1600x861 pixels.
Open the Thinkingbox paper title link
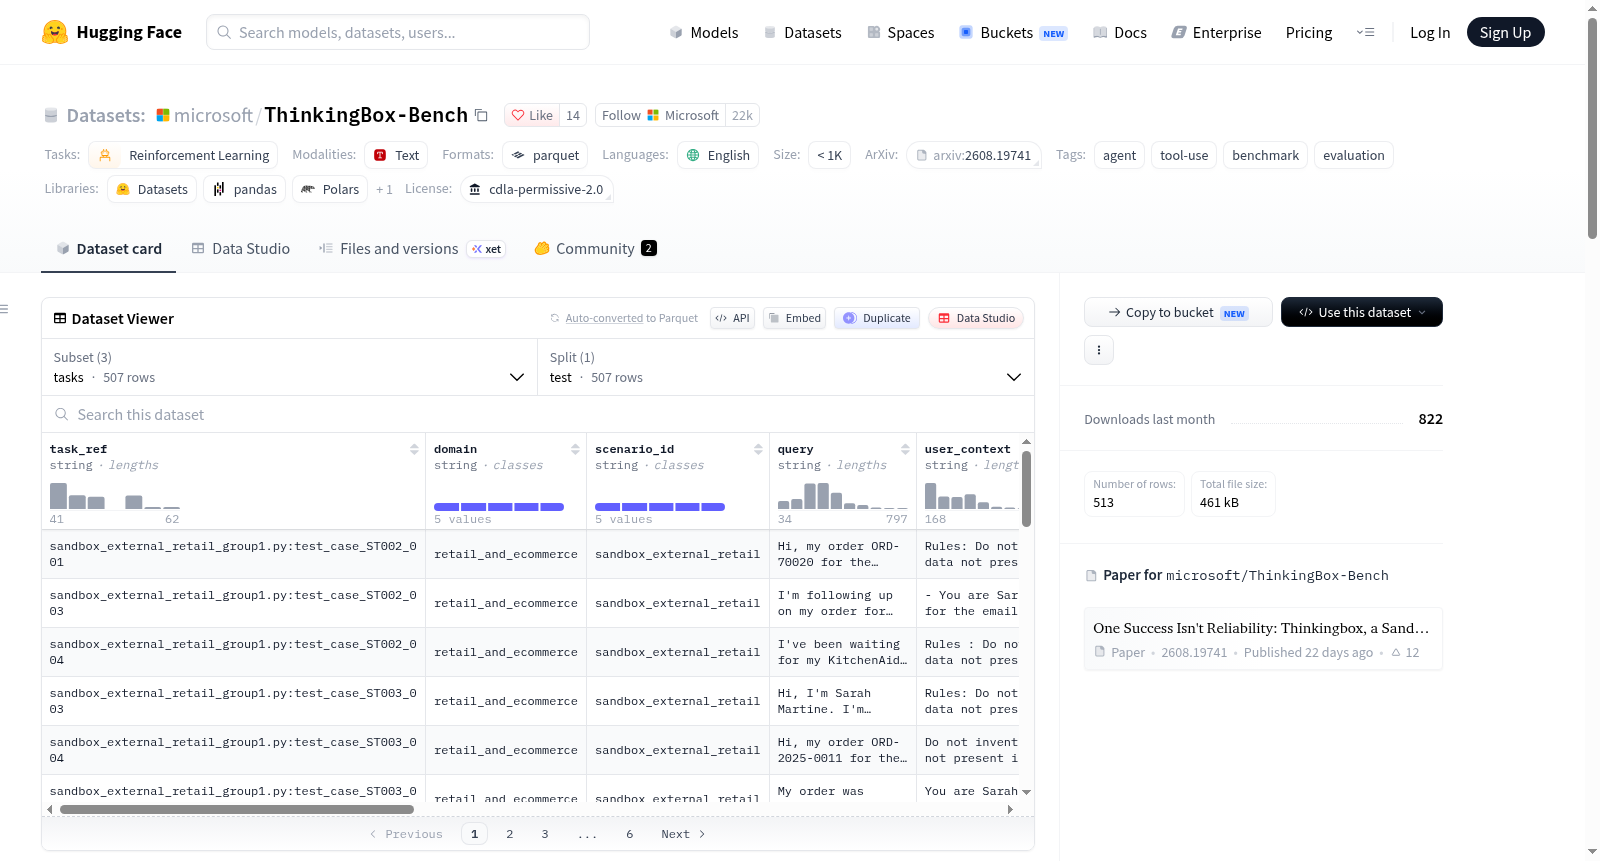(1261, 628)
